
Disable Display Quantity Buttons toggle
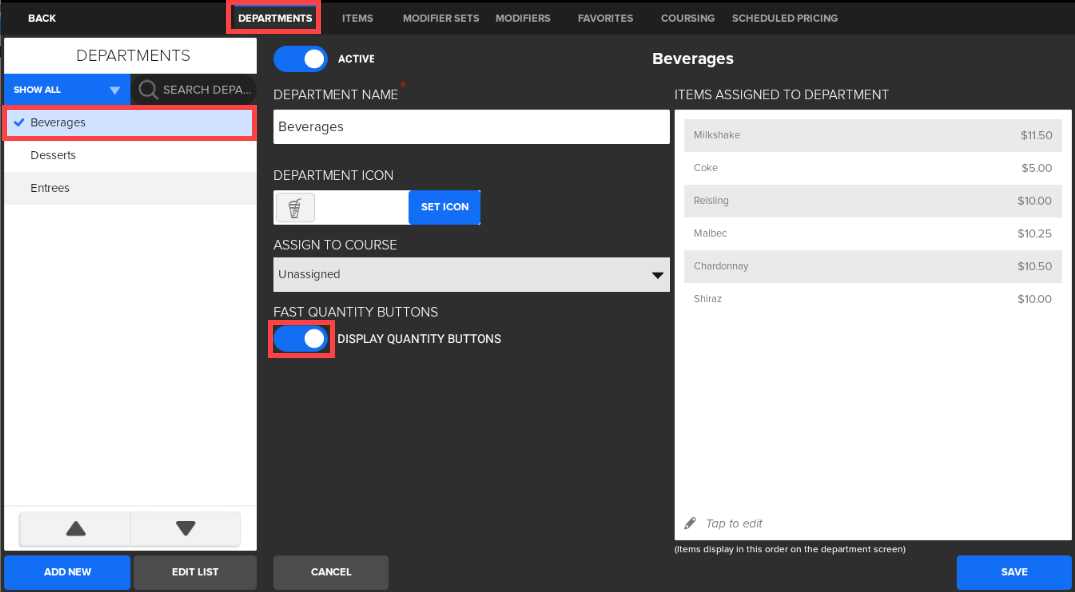coord(301,339)
